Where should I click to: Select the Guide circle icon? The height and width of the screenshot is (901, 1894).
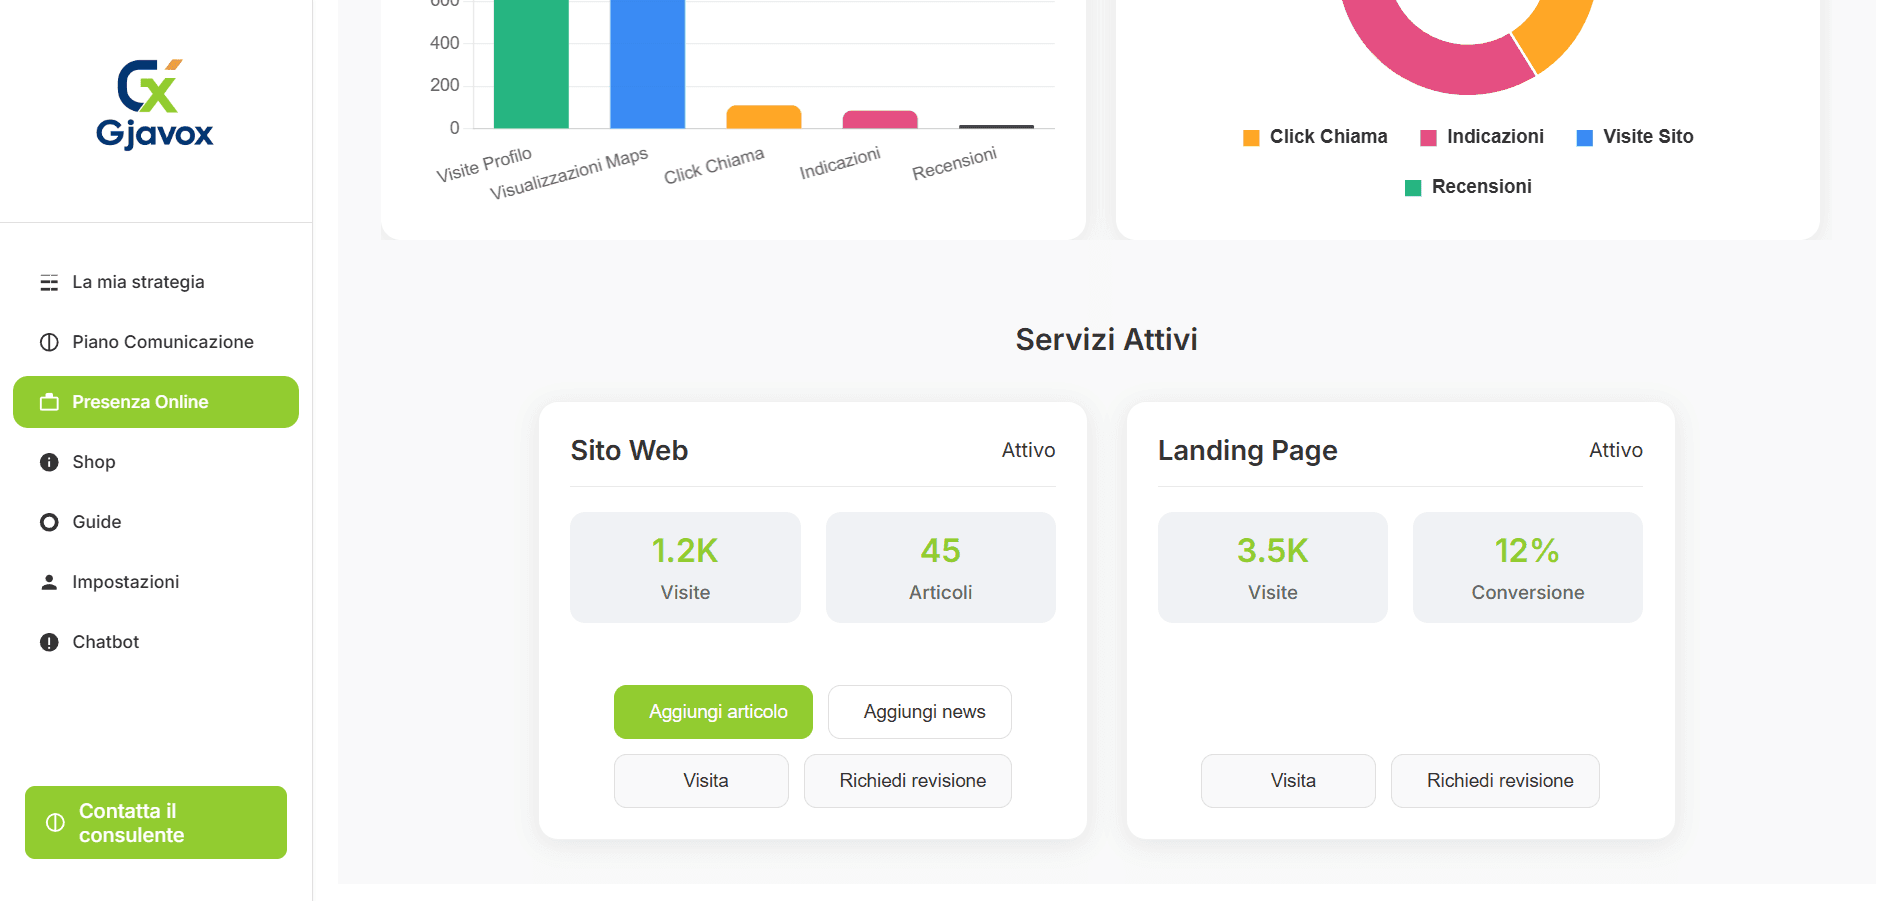(48, 521)
